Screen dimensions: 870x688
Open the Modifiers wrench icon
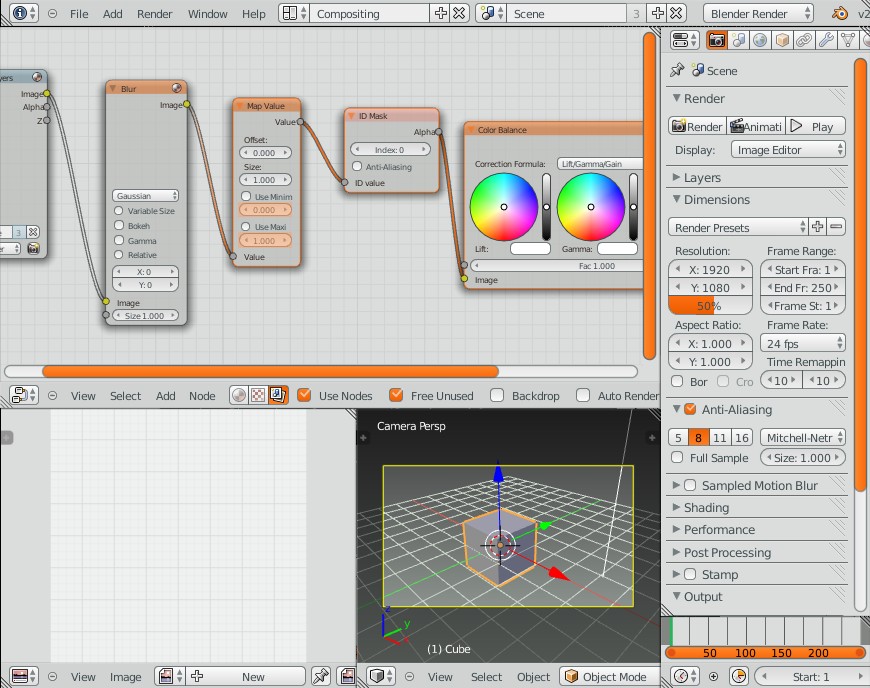[826, 40]
